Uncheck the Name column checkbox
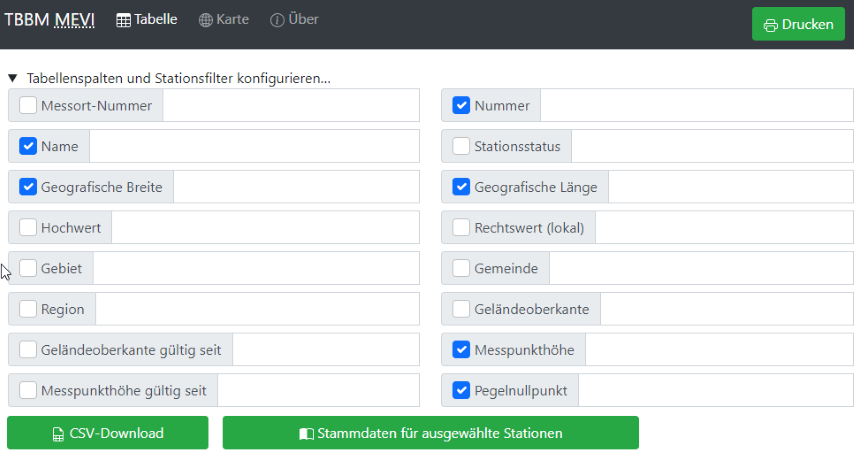The height and width of the screenshot is (454, 854). coord(28,146)
